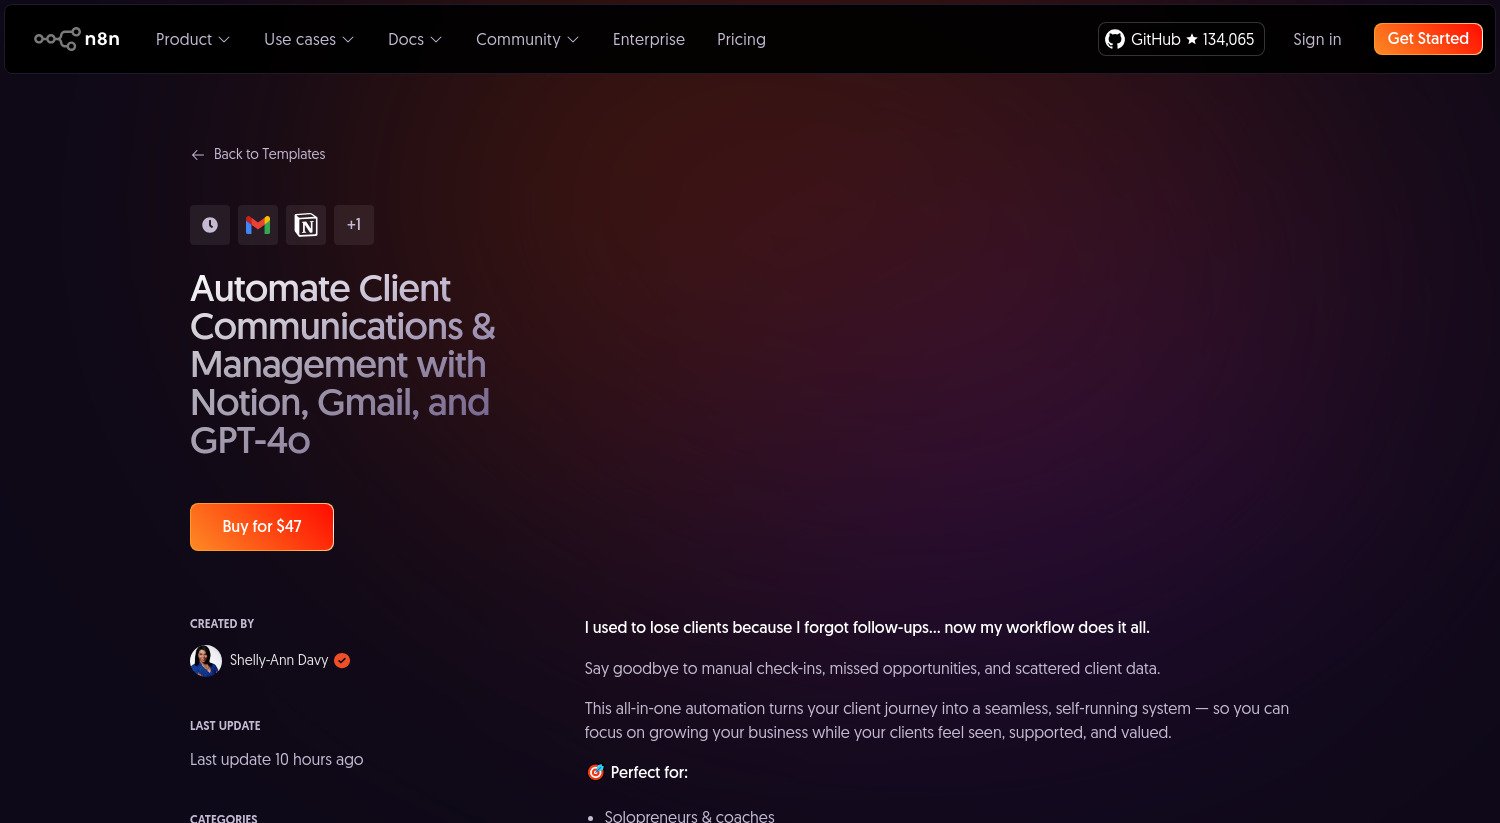Screen dimensions: 1500x823
Task: Click the Buy for $47 button
Action: (261, 526)
